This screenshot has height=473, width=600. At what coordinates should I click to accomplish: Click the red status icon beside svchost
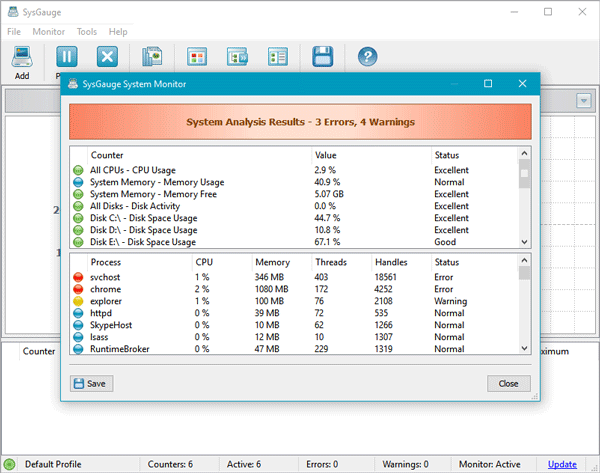point(78,276)
